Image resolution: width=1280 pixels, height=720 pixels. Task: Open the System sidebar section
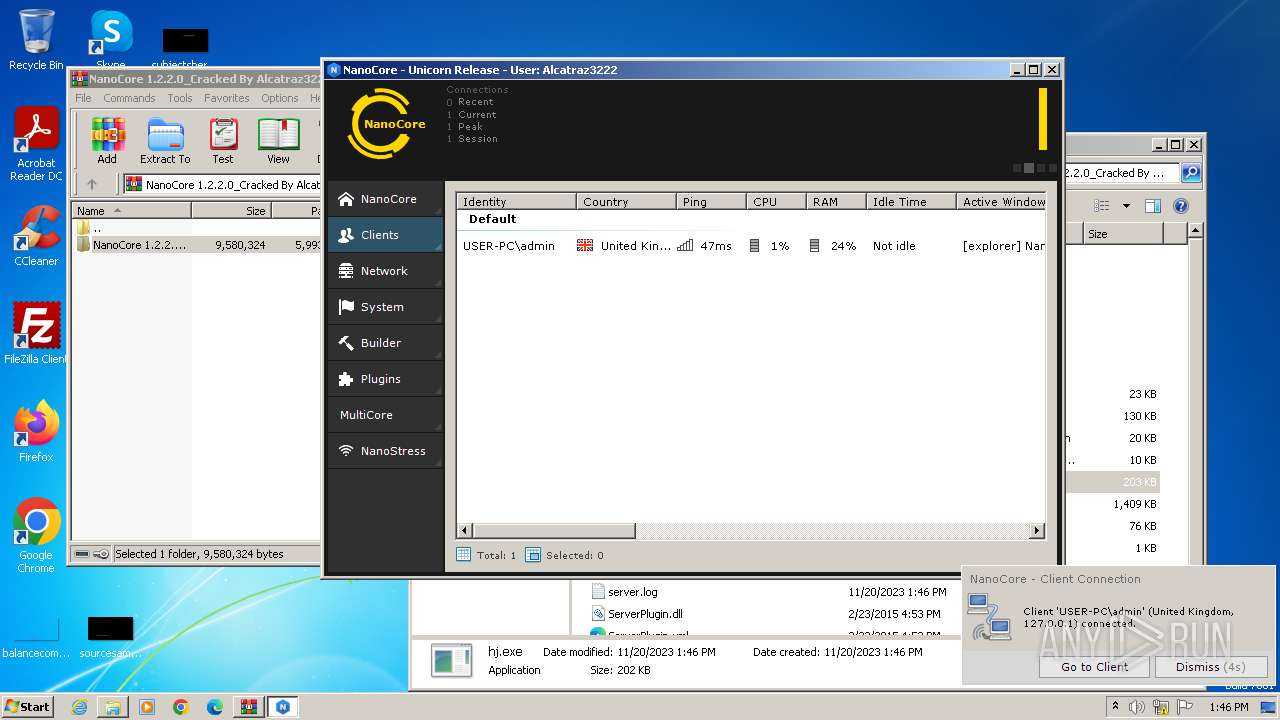385,307
